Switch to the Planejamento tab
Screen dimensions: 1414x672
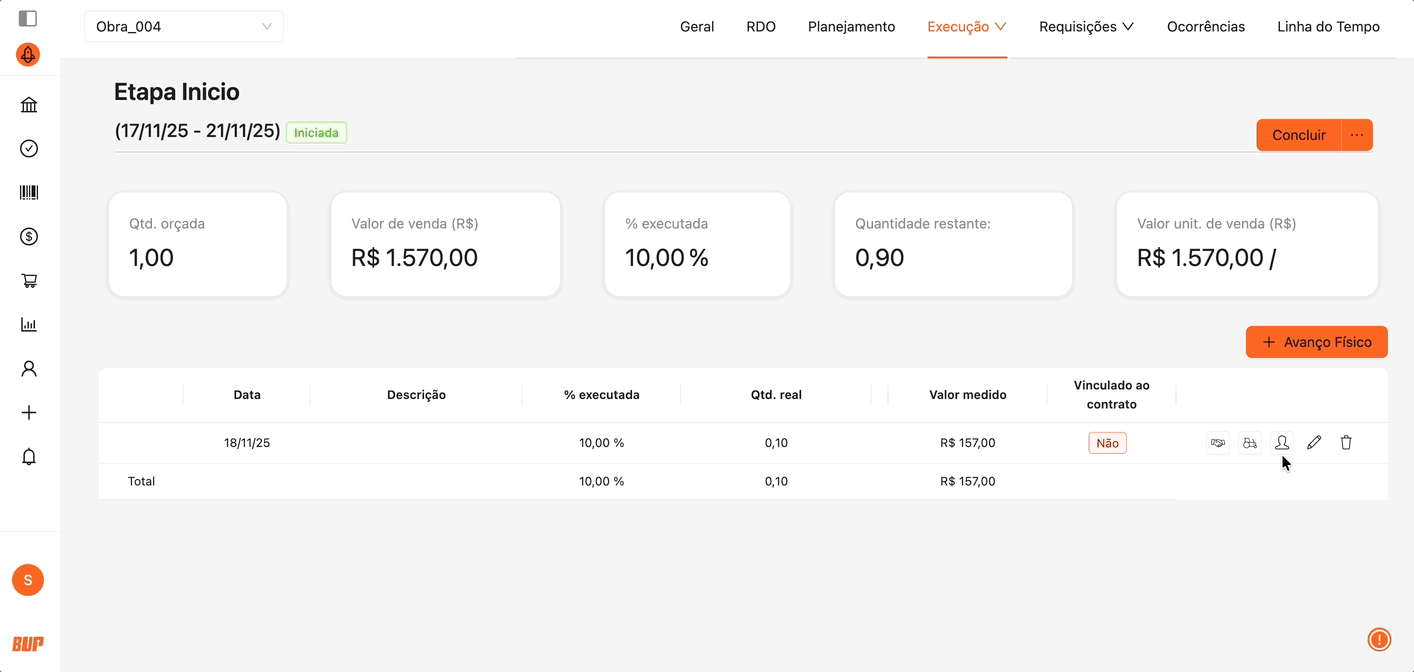(x=851, y=27)
